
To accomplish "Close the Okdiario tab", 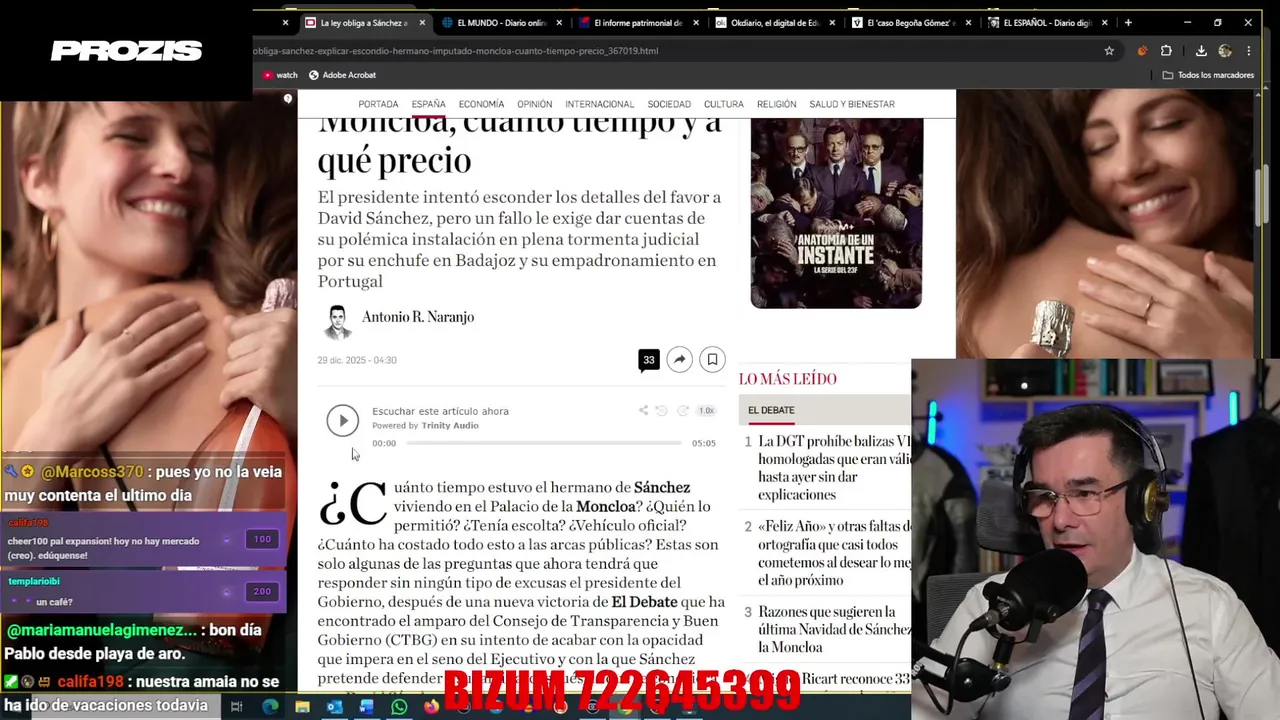I will click(832, 23).
